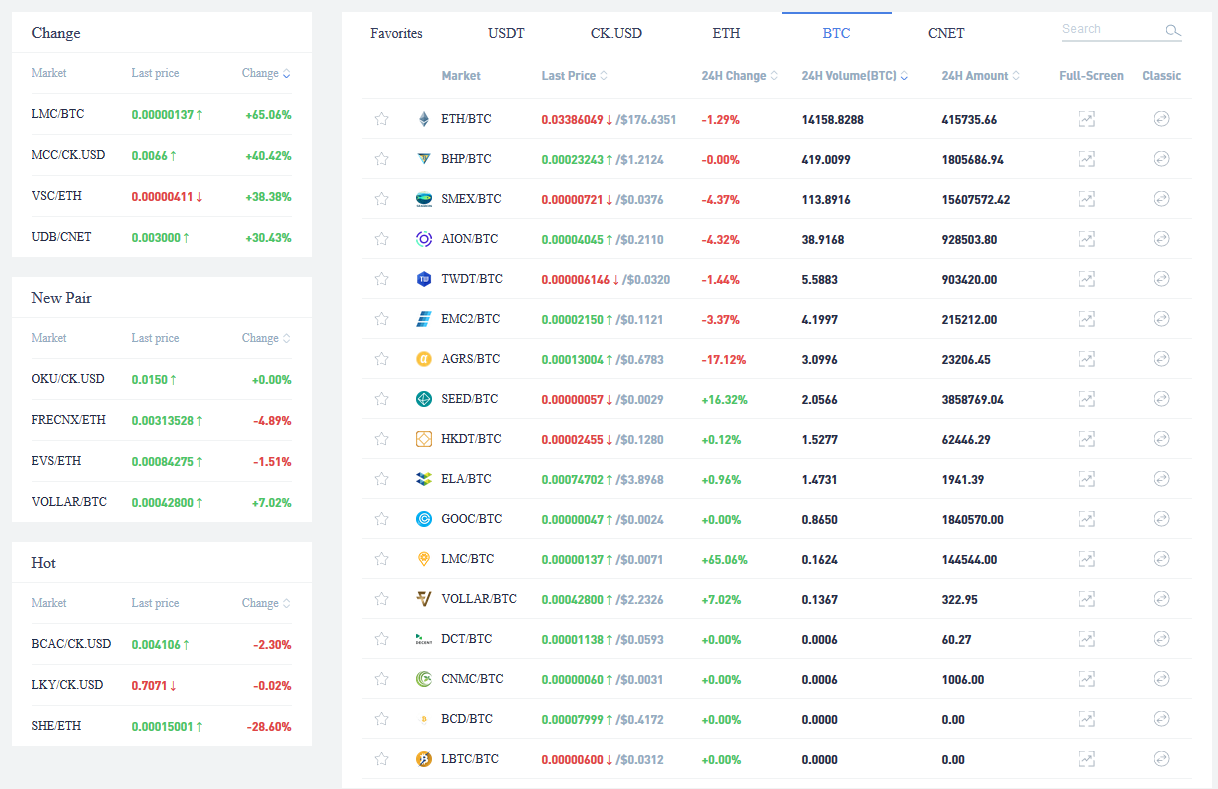Sort the Change panel by Change
The width and height of the screenshot is (1218, 789).
[266, 73]
